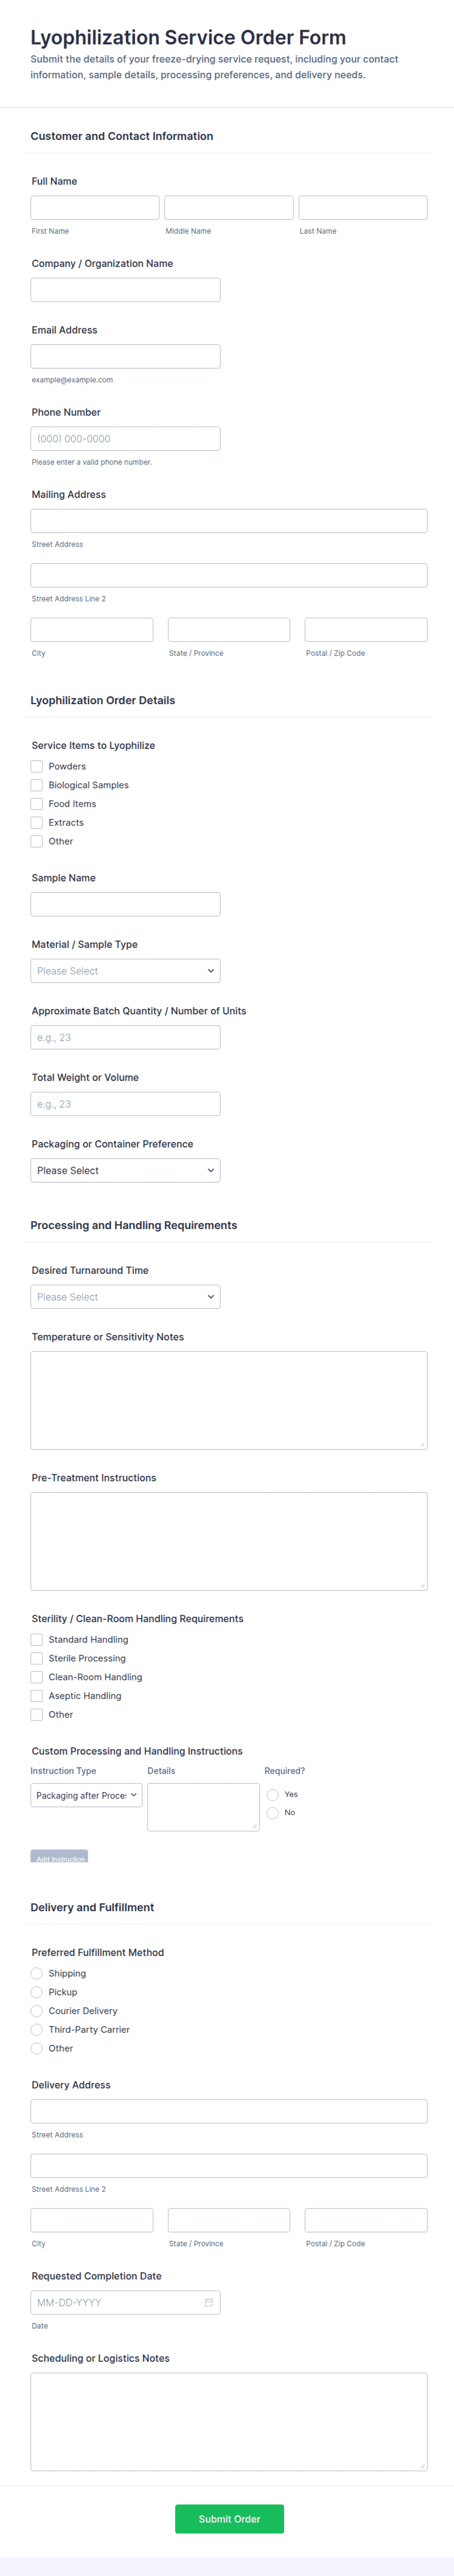Click the Temperature or Sensitivity Notes textarea
Screen dimensions: 454x2576
tap(229, 1400)
